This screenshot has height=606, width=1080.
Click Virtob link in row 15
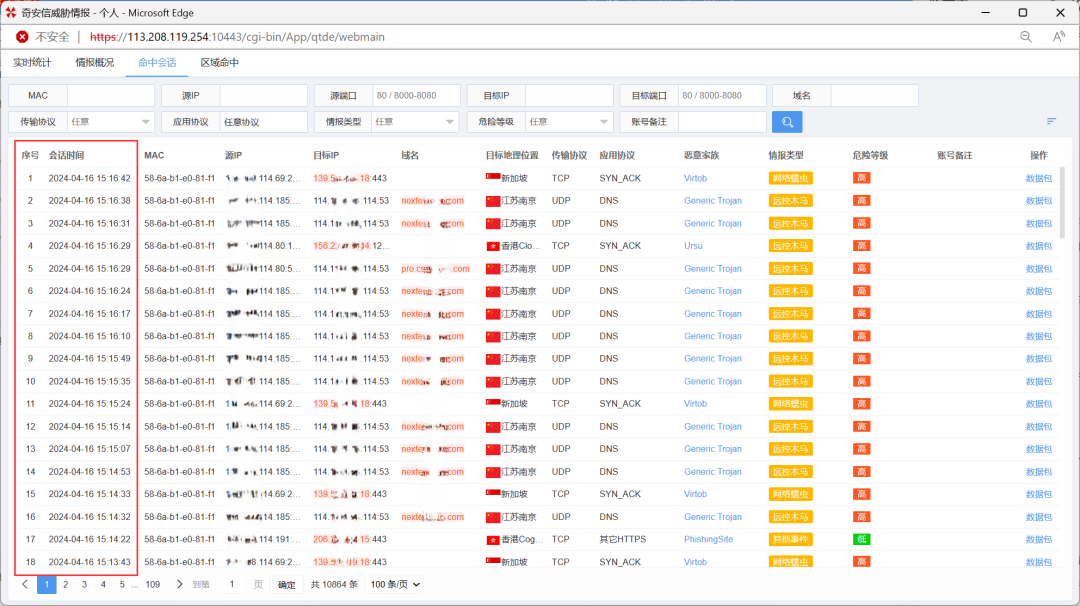695,494
